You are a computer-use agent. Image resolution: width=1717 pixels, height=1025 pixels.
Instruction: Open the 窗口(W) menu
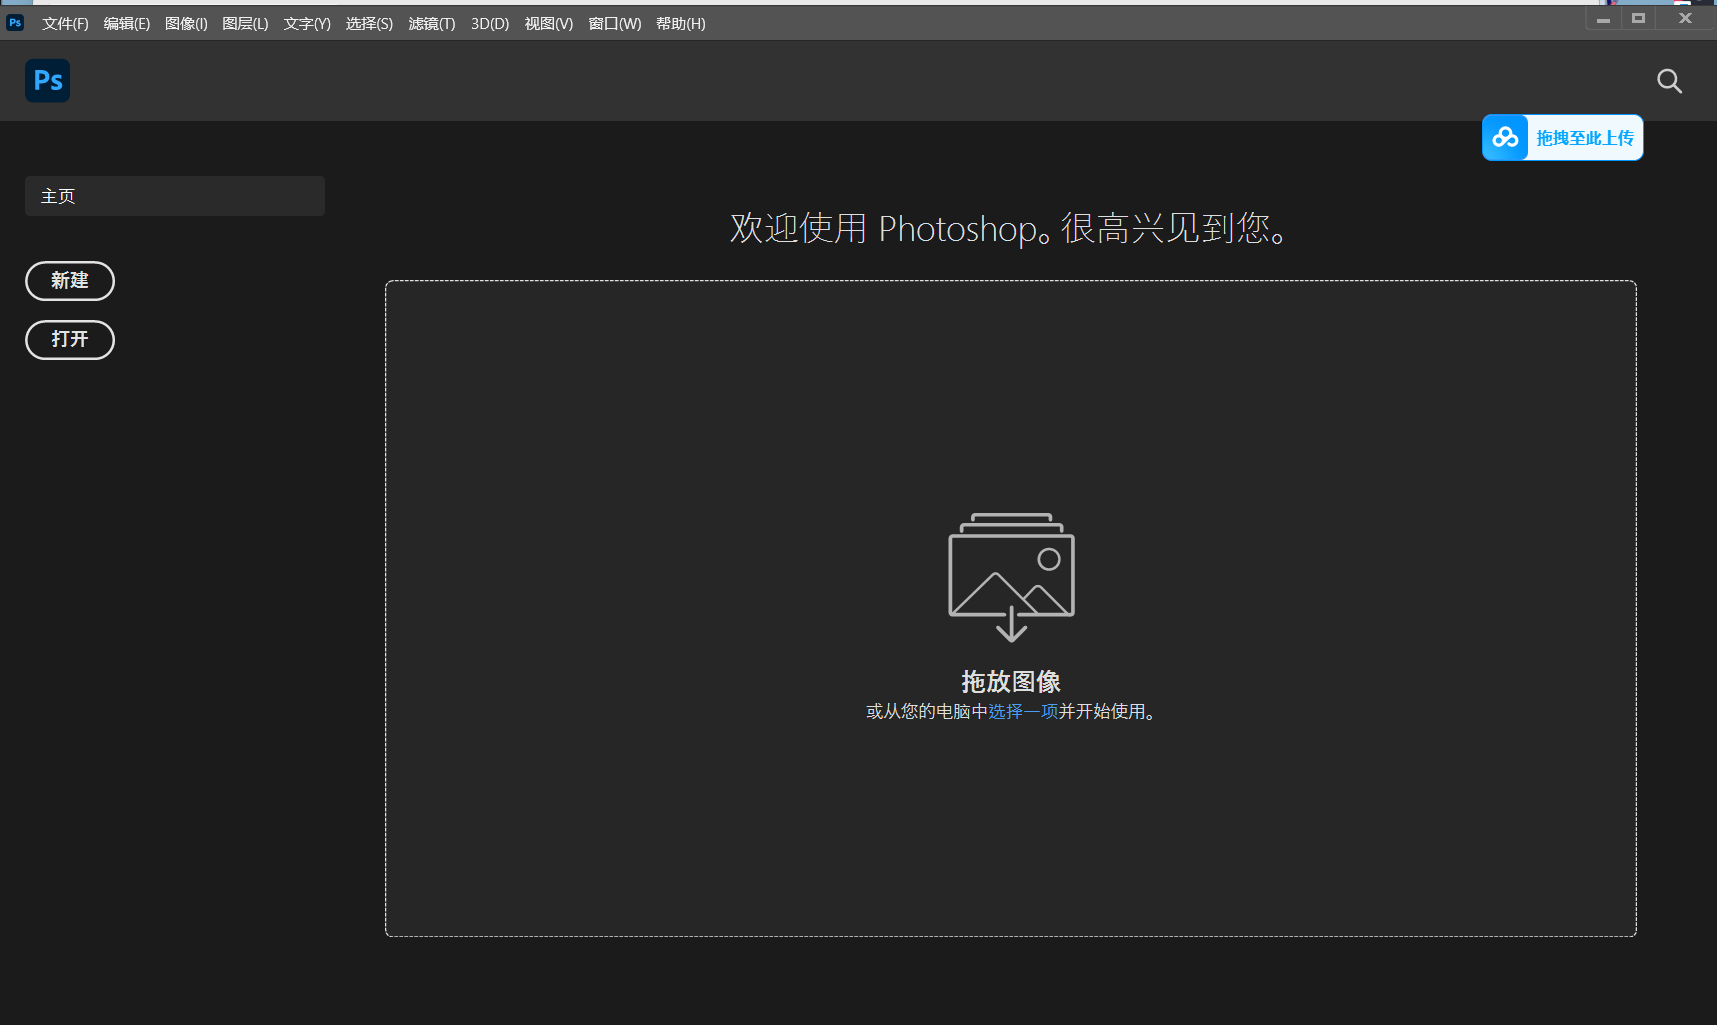coord(615,23)
